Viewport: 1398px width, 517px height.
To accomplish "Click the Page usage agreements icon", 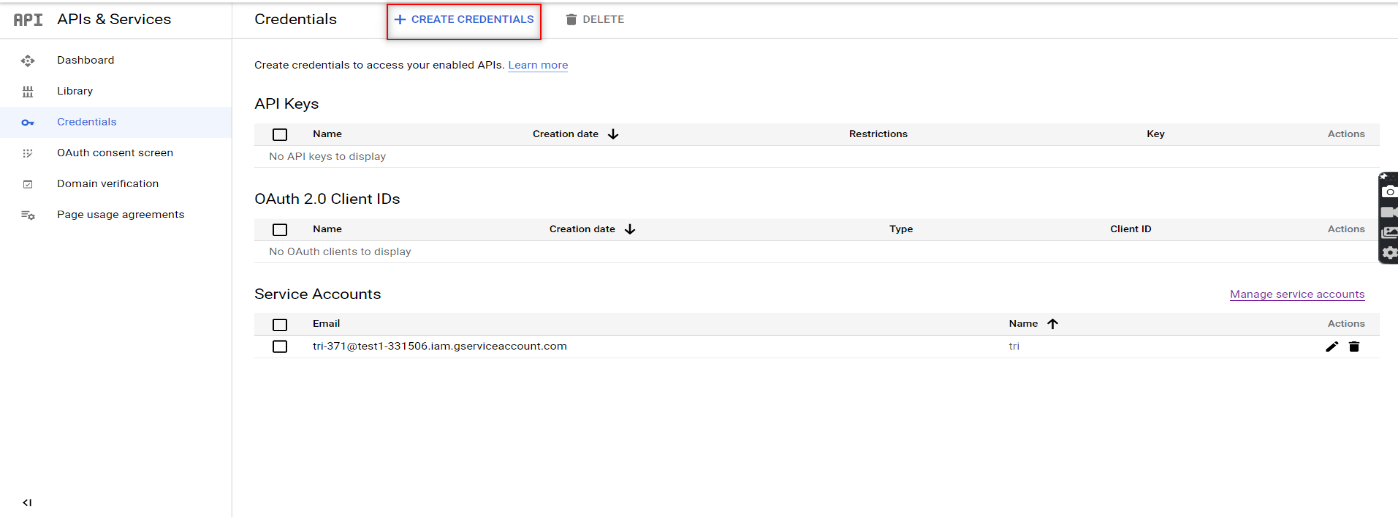I will click(28, 215).
